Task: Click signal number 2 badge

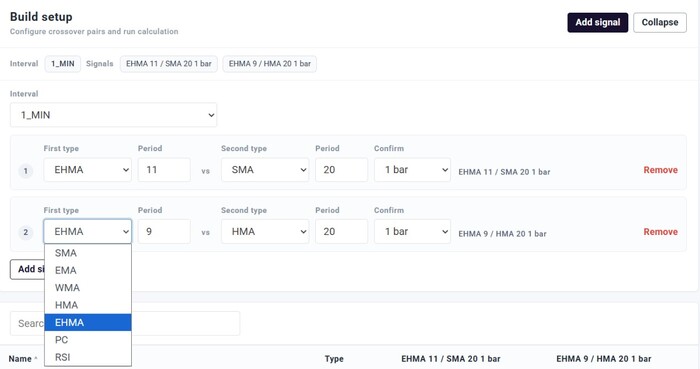Action: click(25, 232)
